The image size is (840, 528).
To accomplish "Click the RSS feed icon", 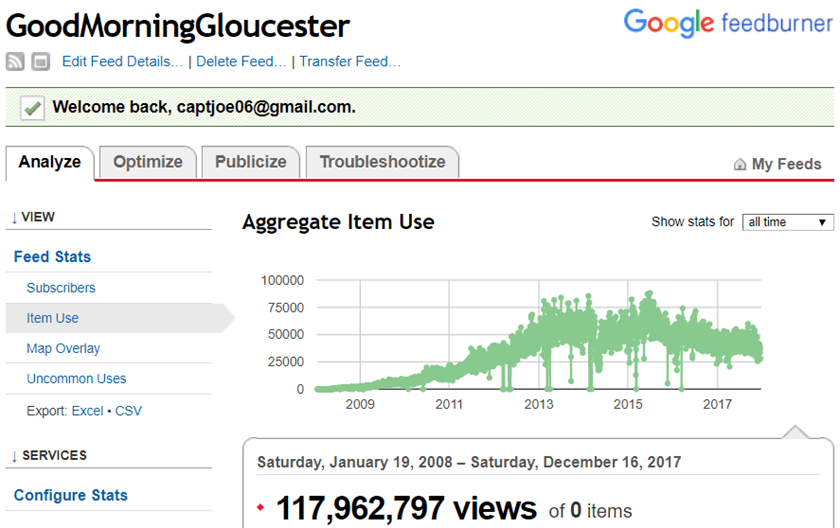I will 15,62.
